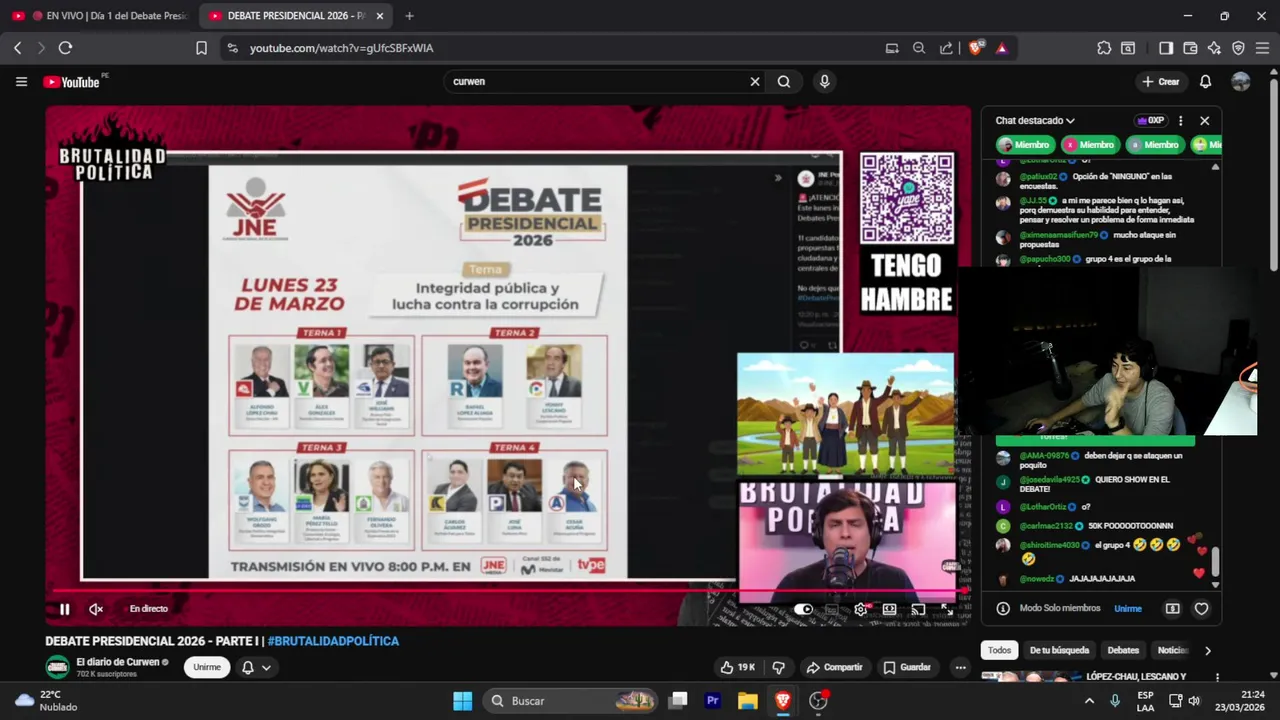Screen dimensions: 1280x720
Task: Dislike the video
Action: click(779, 667)
